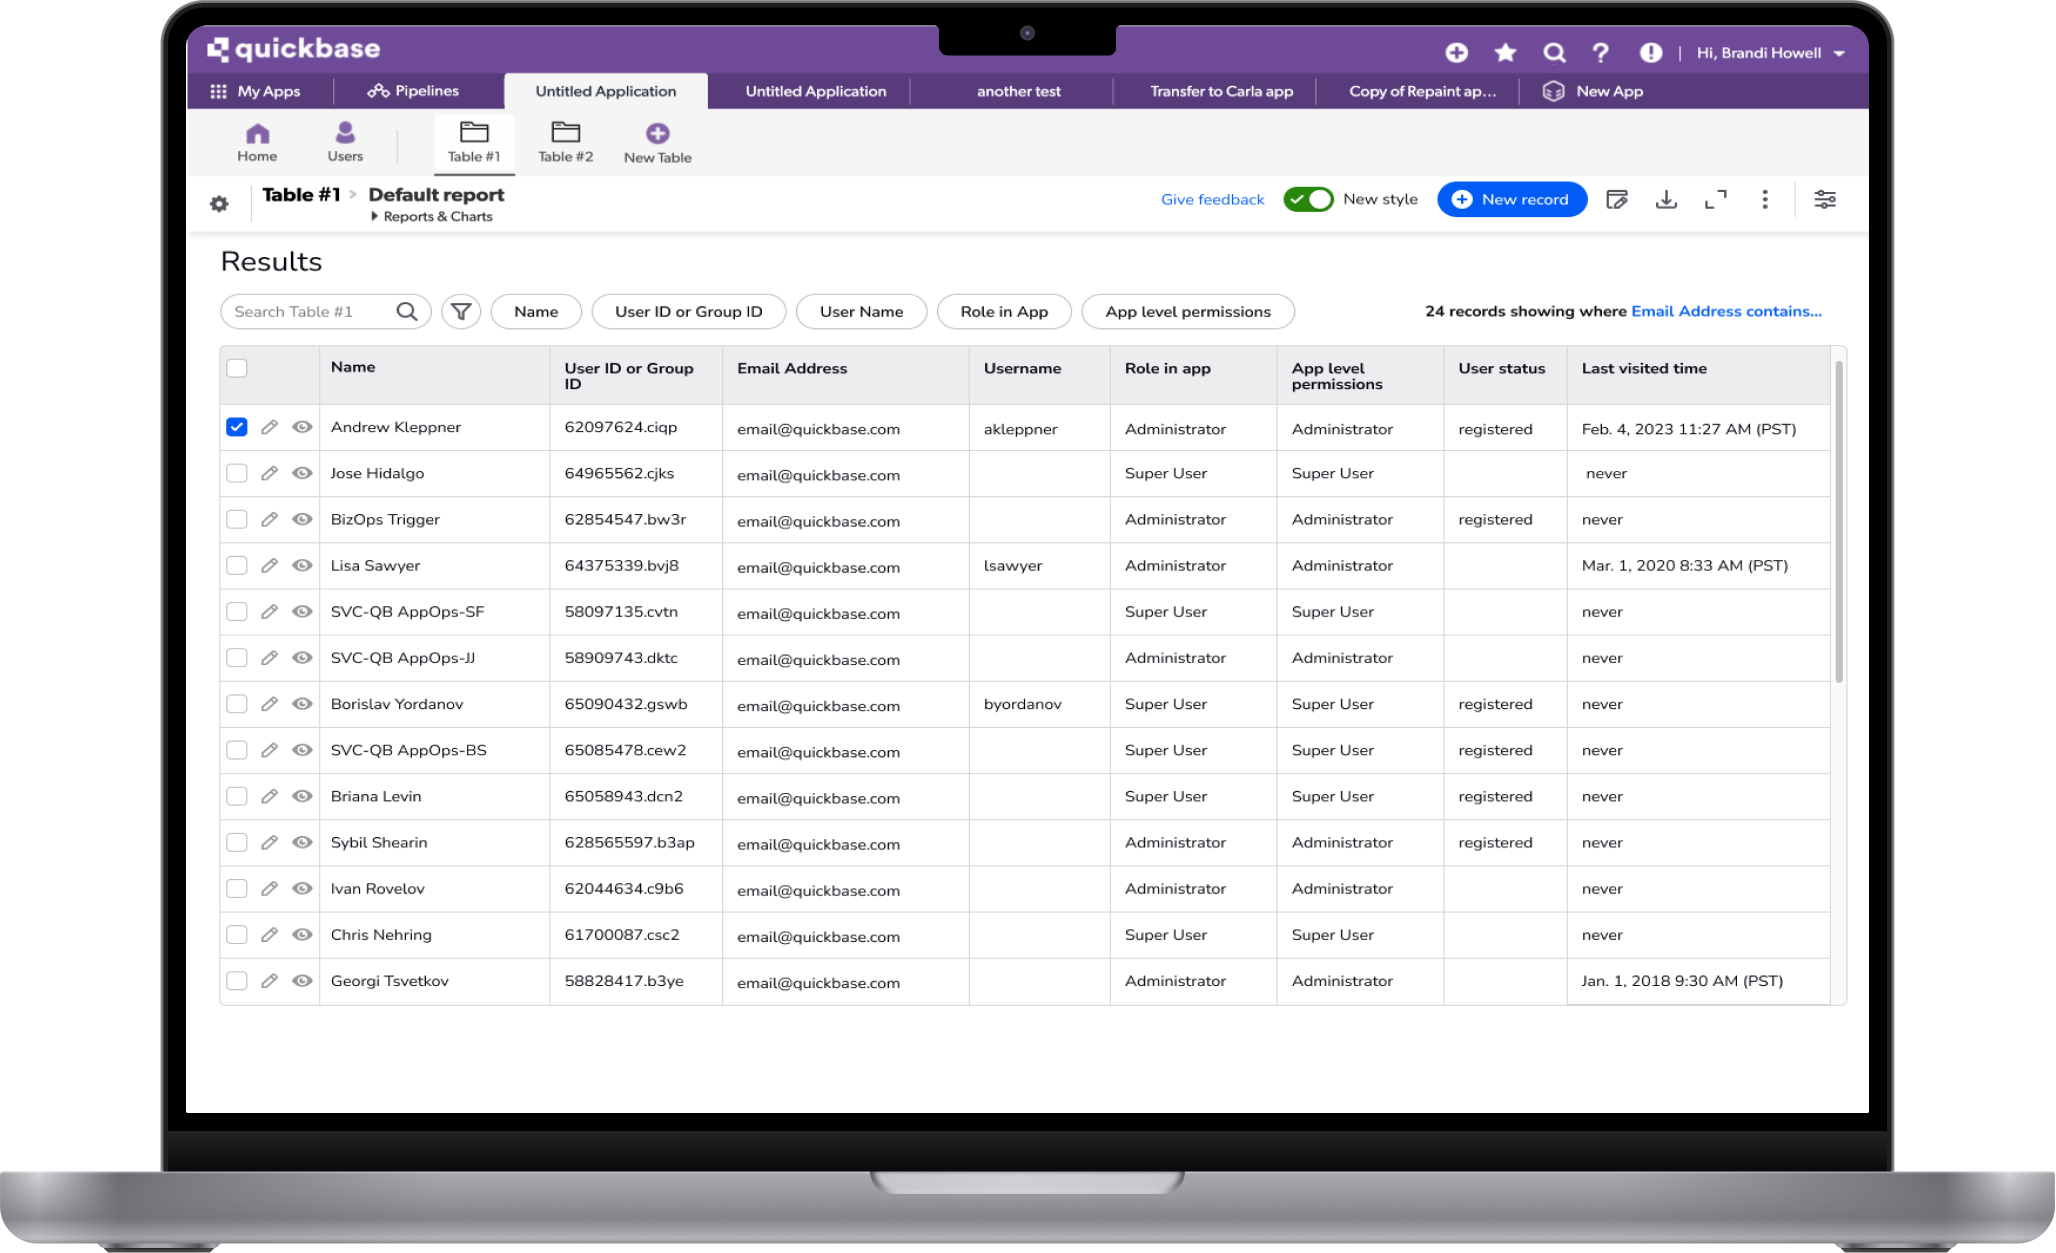Click the favorites star icon
This screenshot has width=2056, height=1253.
(1505, 53)
